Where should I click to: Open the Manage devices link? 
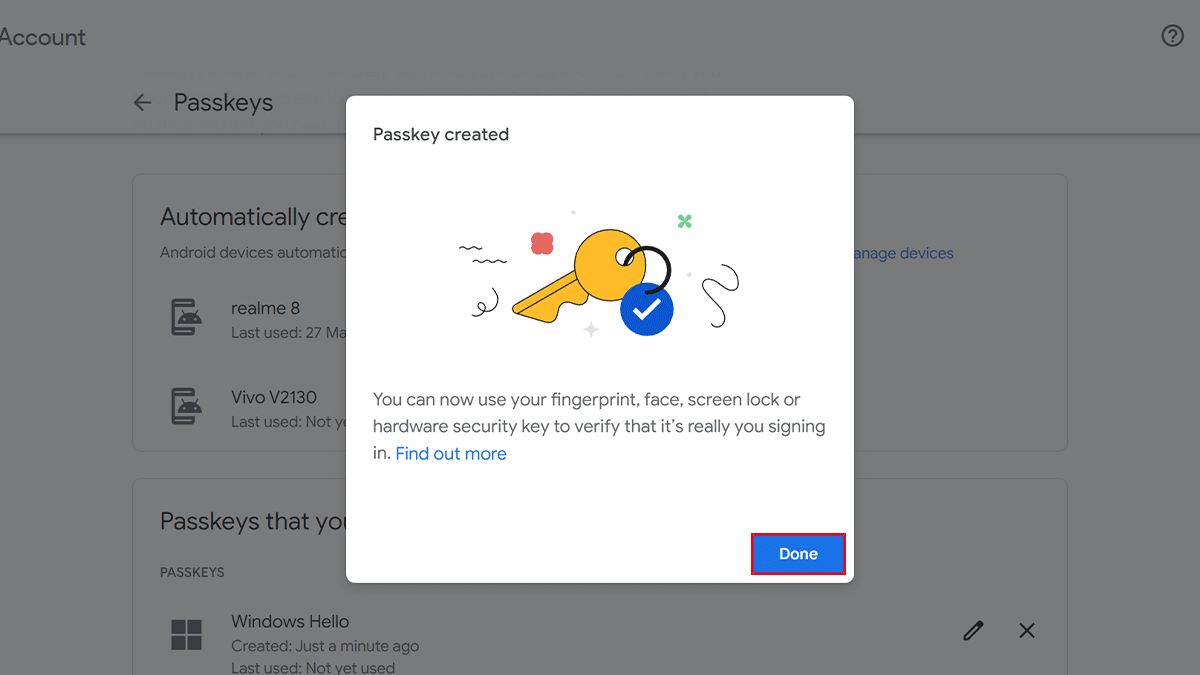[x=904, y=253]
